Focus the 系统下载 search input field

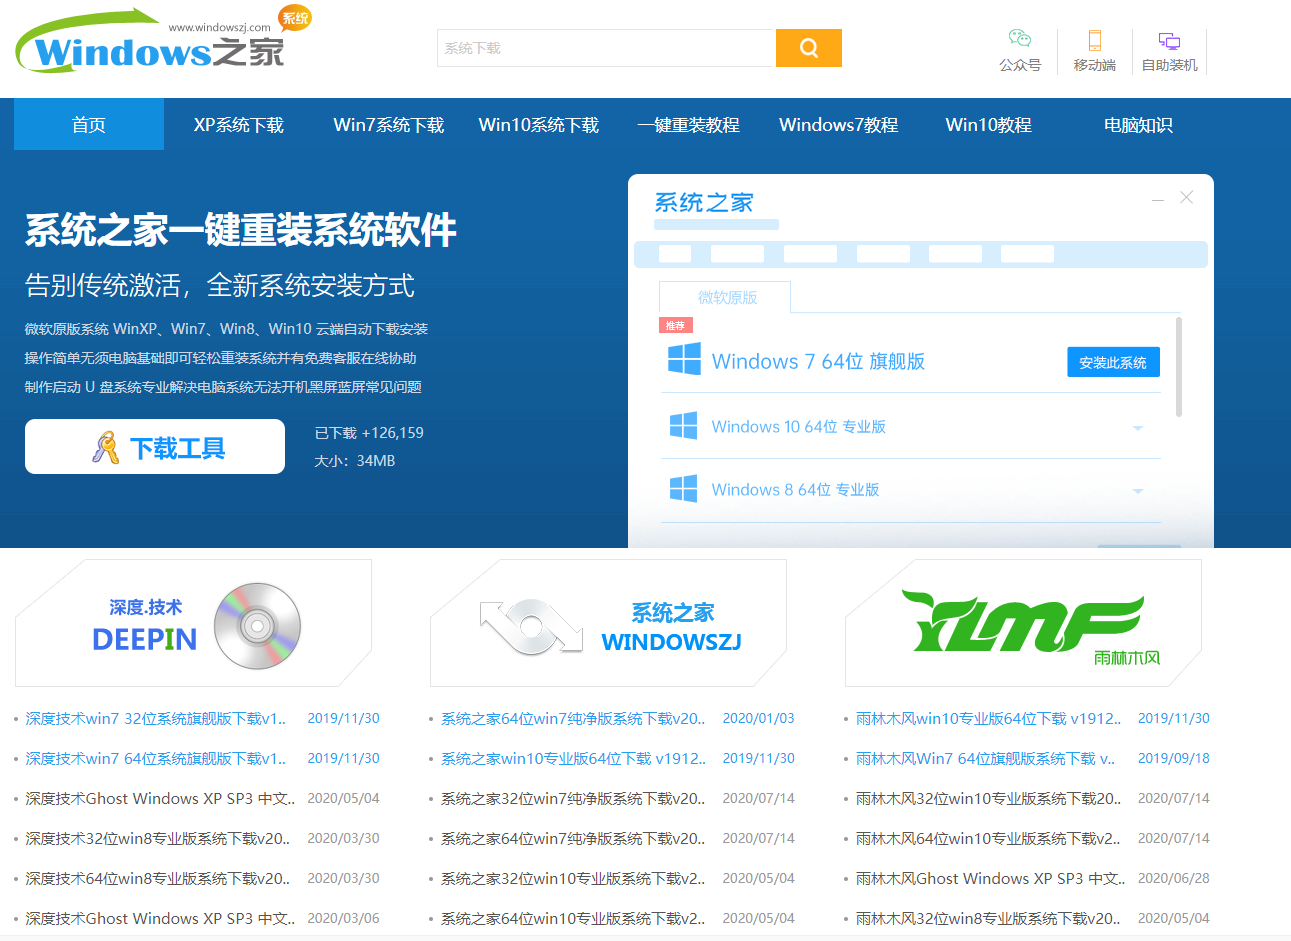pos(606,48)
